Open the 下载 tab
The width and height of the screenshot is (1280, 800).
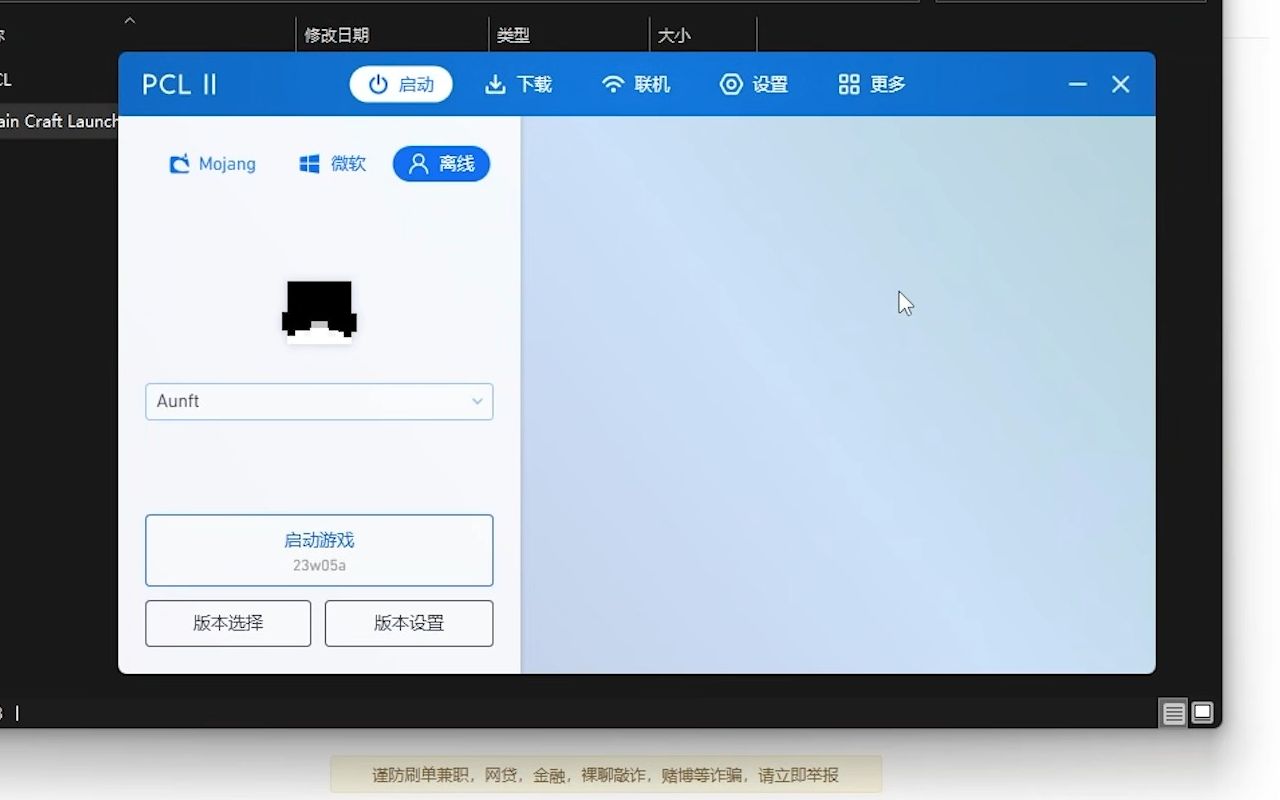518,84
